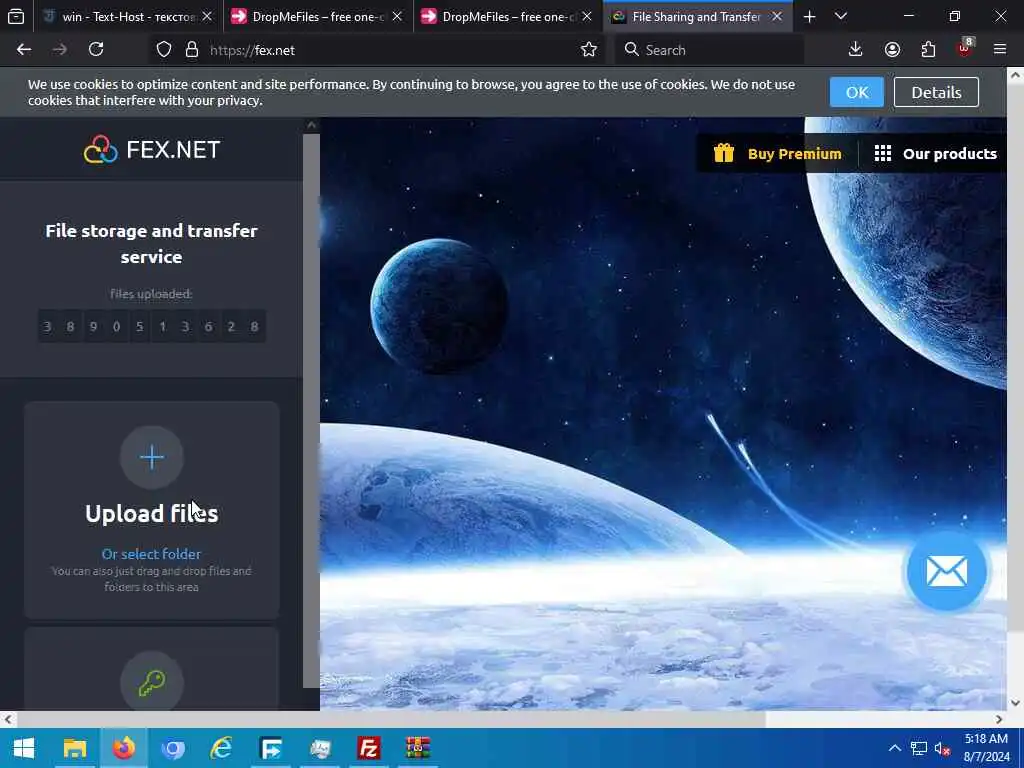Close the File Sharing and Transfer tab
Image resolution: width=1024 pixels, height=768 pixels.
click(x=777, y=17)
